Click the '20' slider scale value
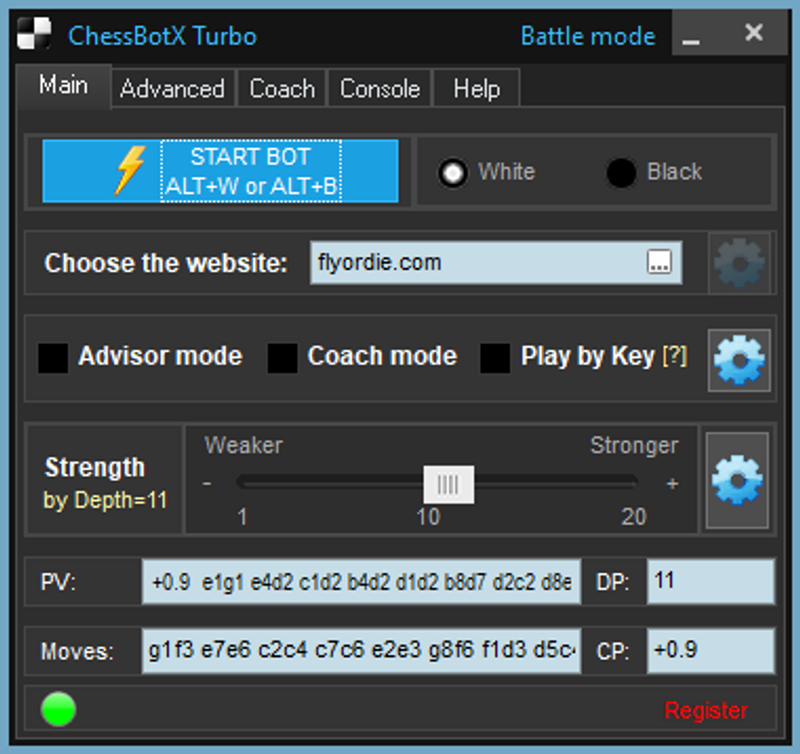The image size is (800, 754). pyautogui.click(x=634, y=517)
